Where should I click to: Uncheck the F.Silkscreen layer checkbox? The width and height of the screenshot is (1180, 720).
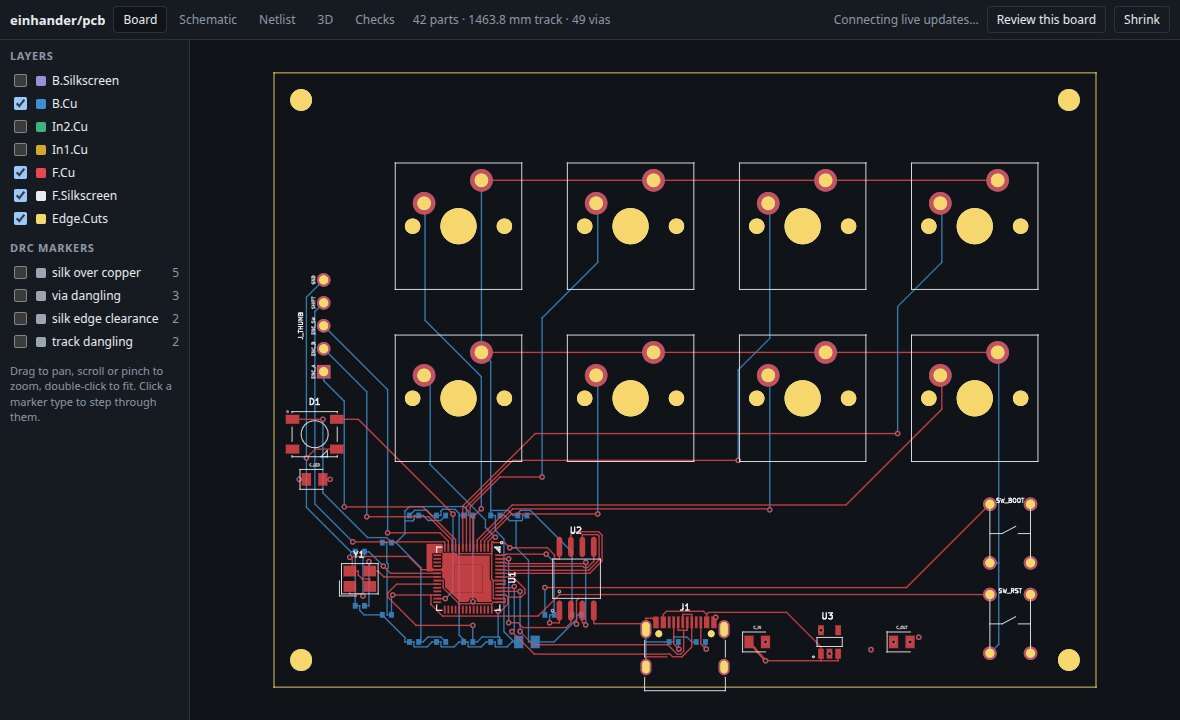(x=20, y=196)
